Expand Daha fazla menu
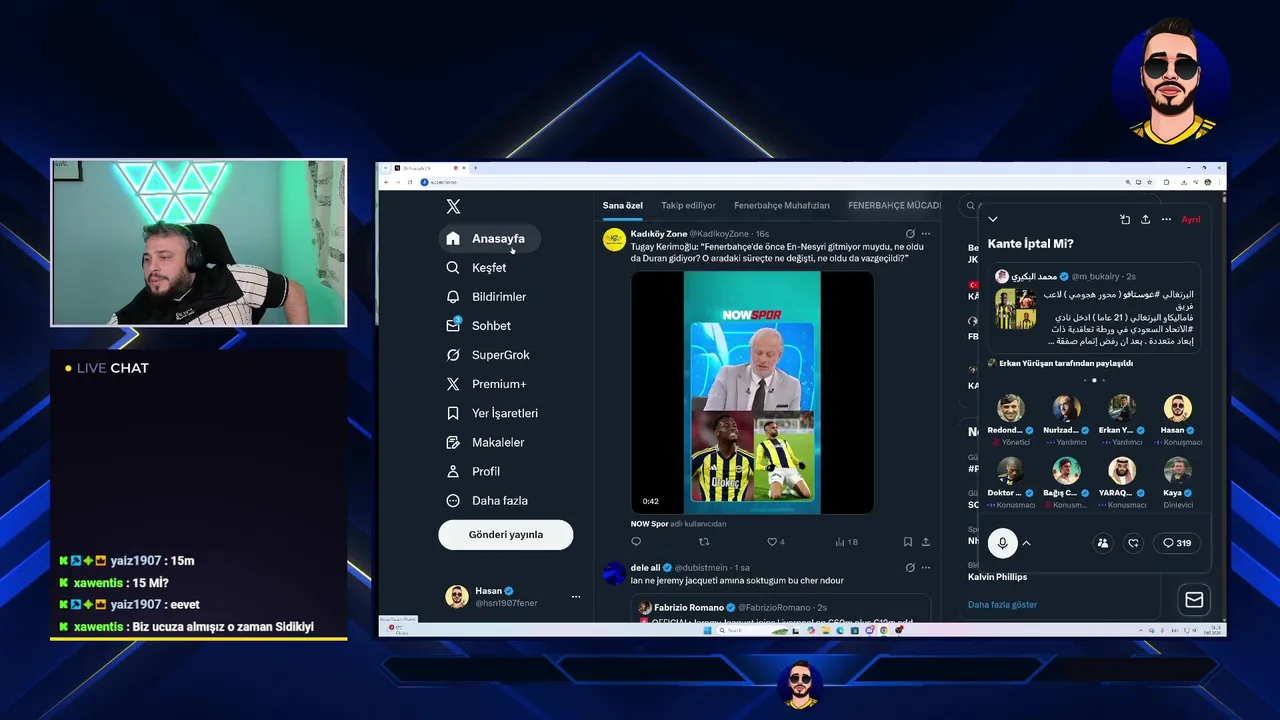This screenshot has width=1280, height=720. 487,500
